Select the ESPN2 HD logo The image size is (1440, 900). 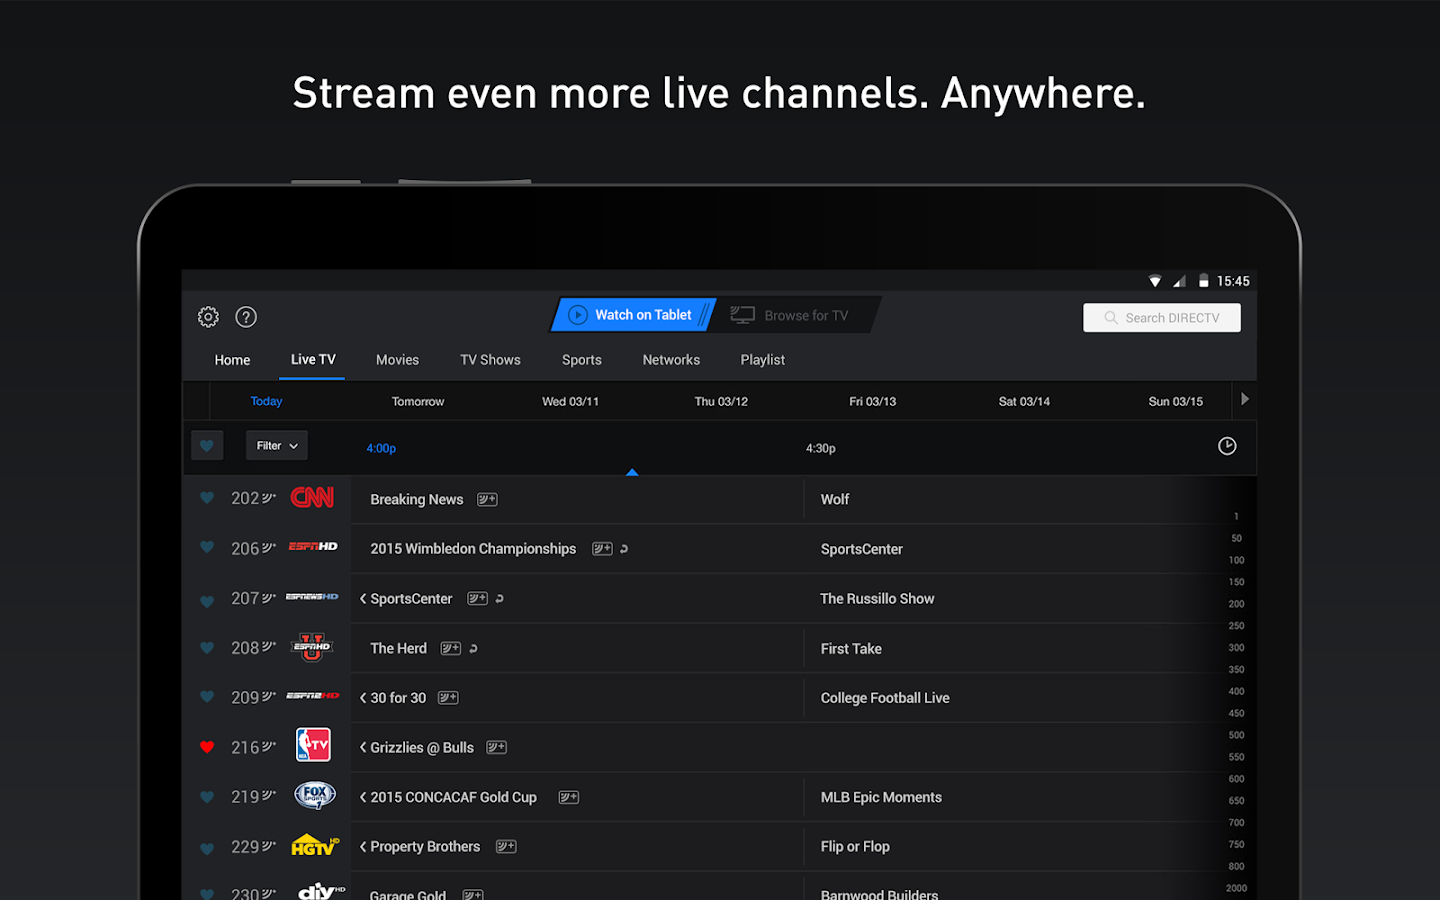(313, 695)
